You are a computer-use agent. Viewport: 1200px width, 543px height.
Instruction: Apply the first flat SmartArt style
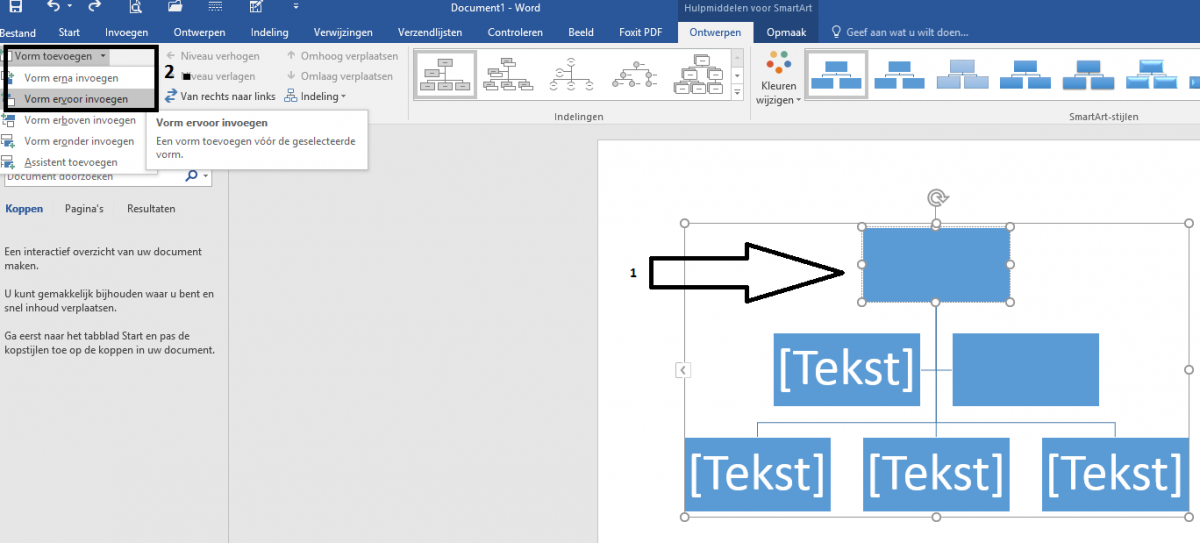pos(836,75)
